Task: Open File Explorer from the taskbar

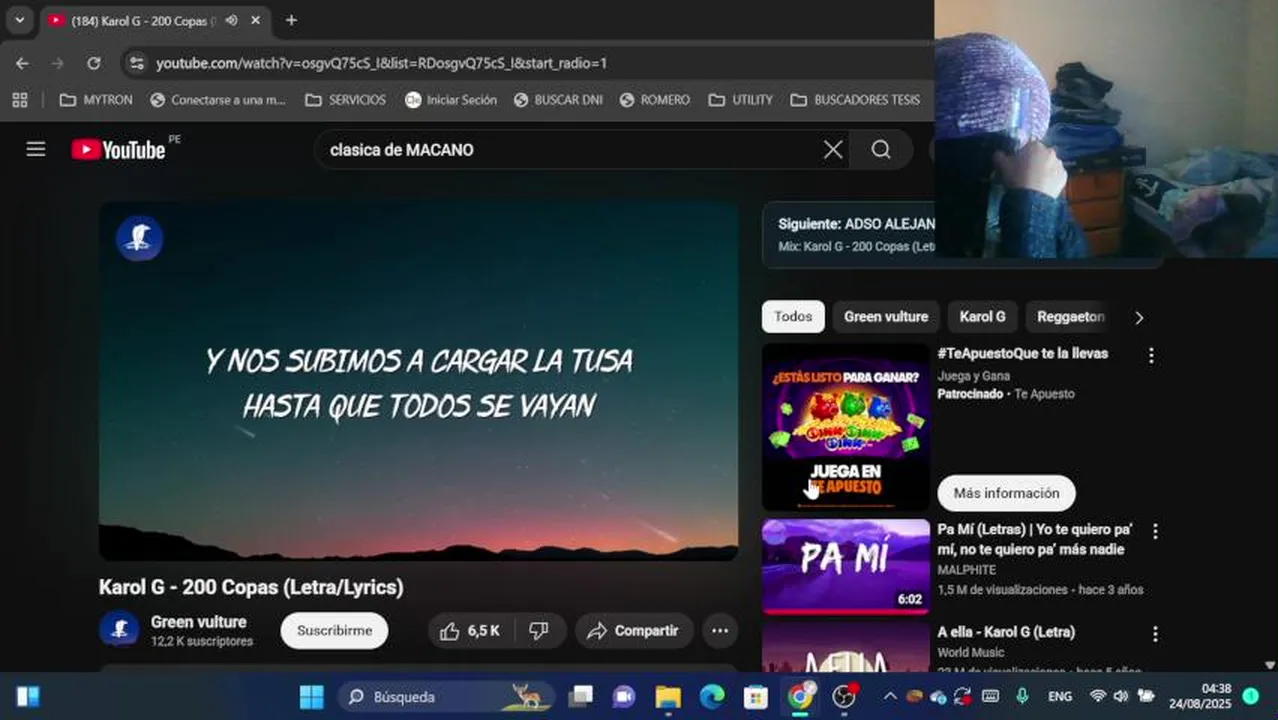Action: coord(668,696)
